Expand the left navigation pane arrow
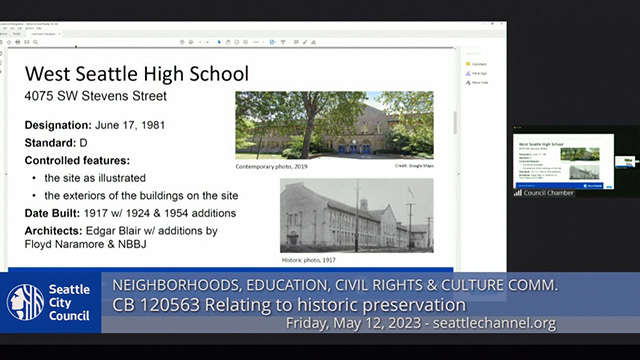This screenshot has height=360, width=640. coord(5,174)
